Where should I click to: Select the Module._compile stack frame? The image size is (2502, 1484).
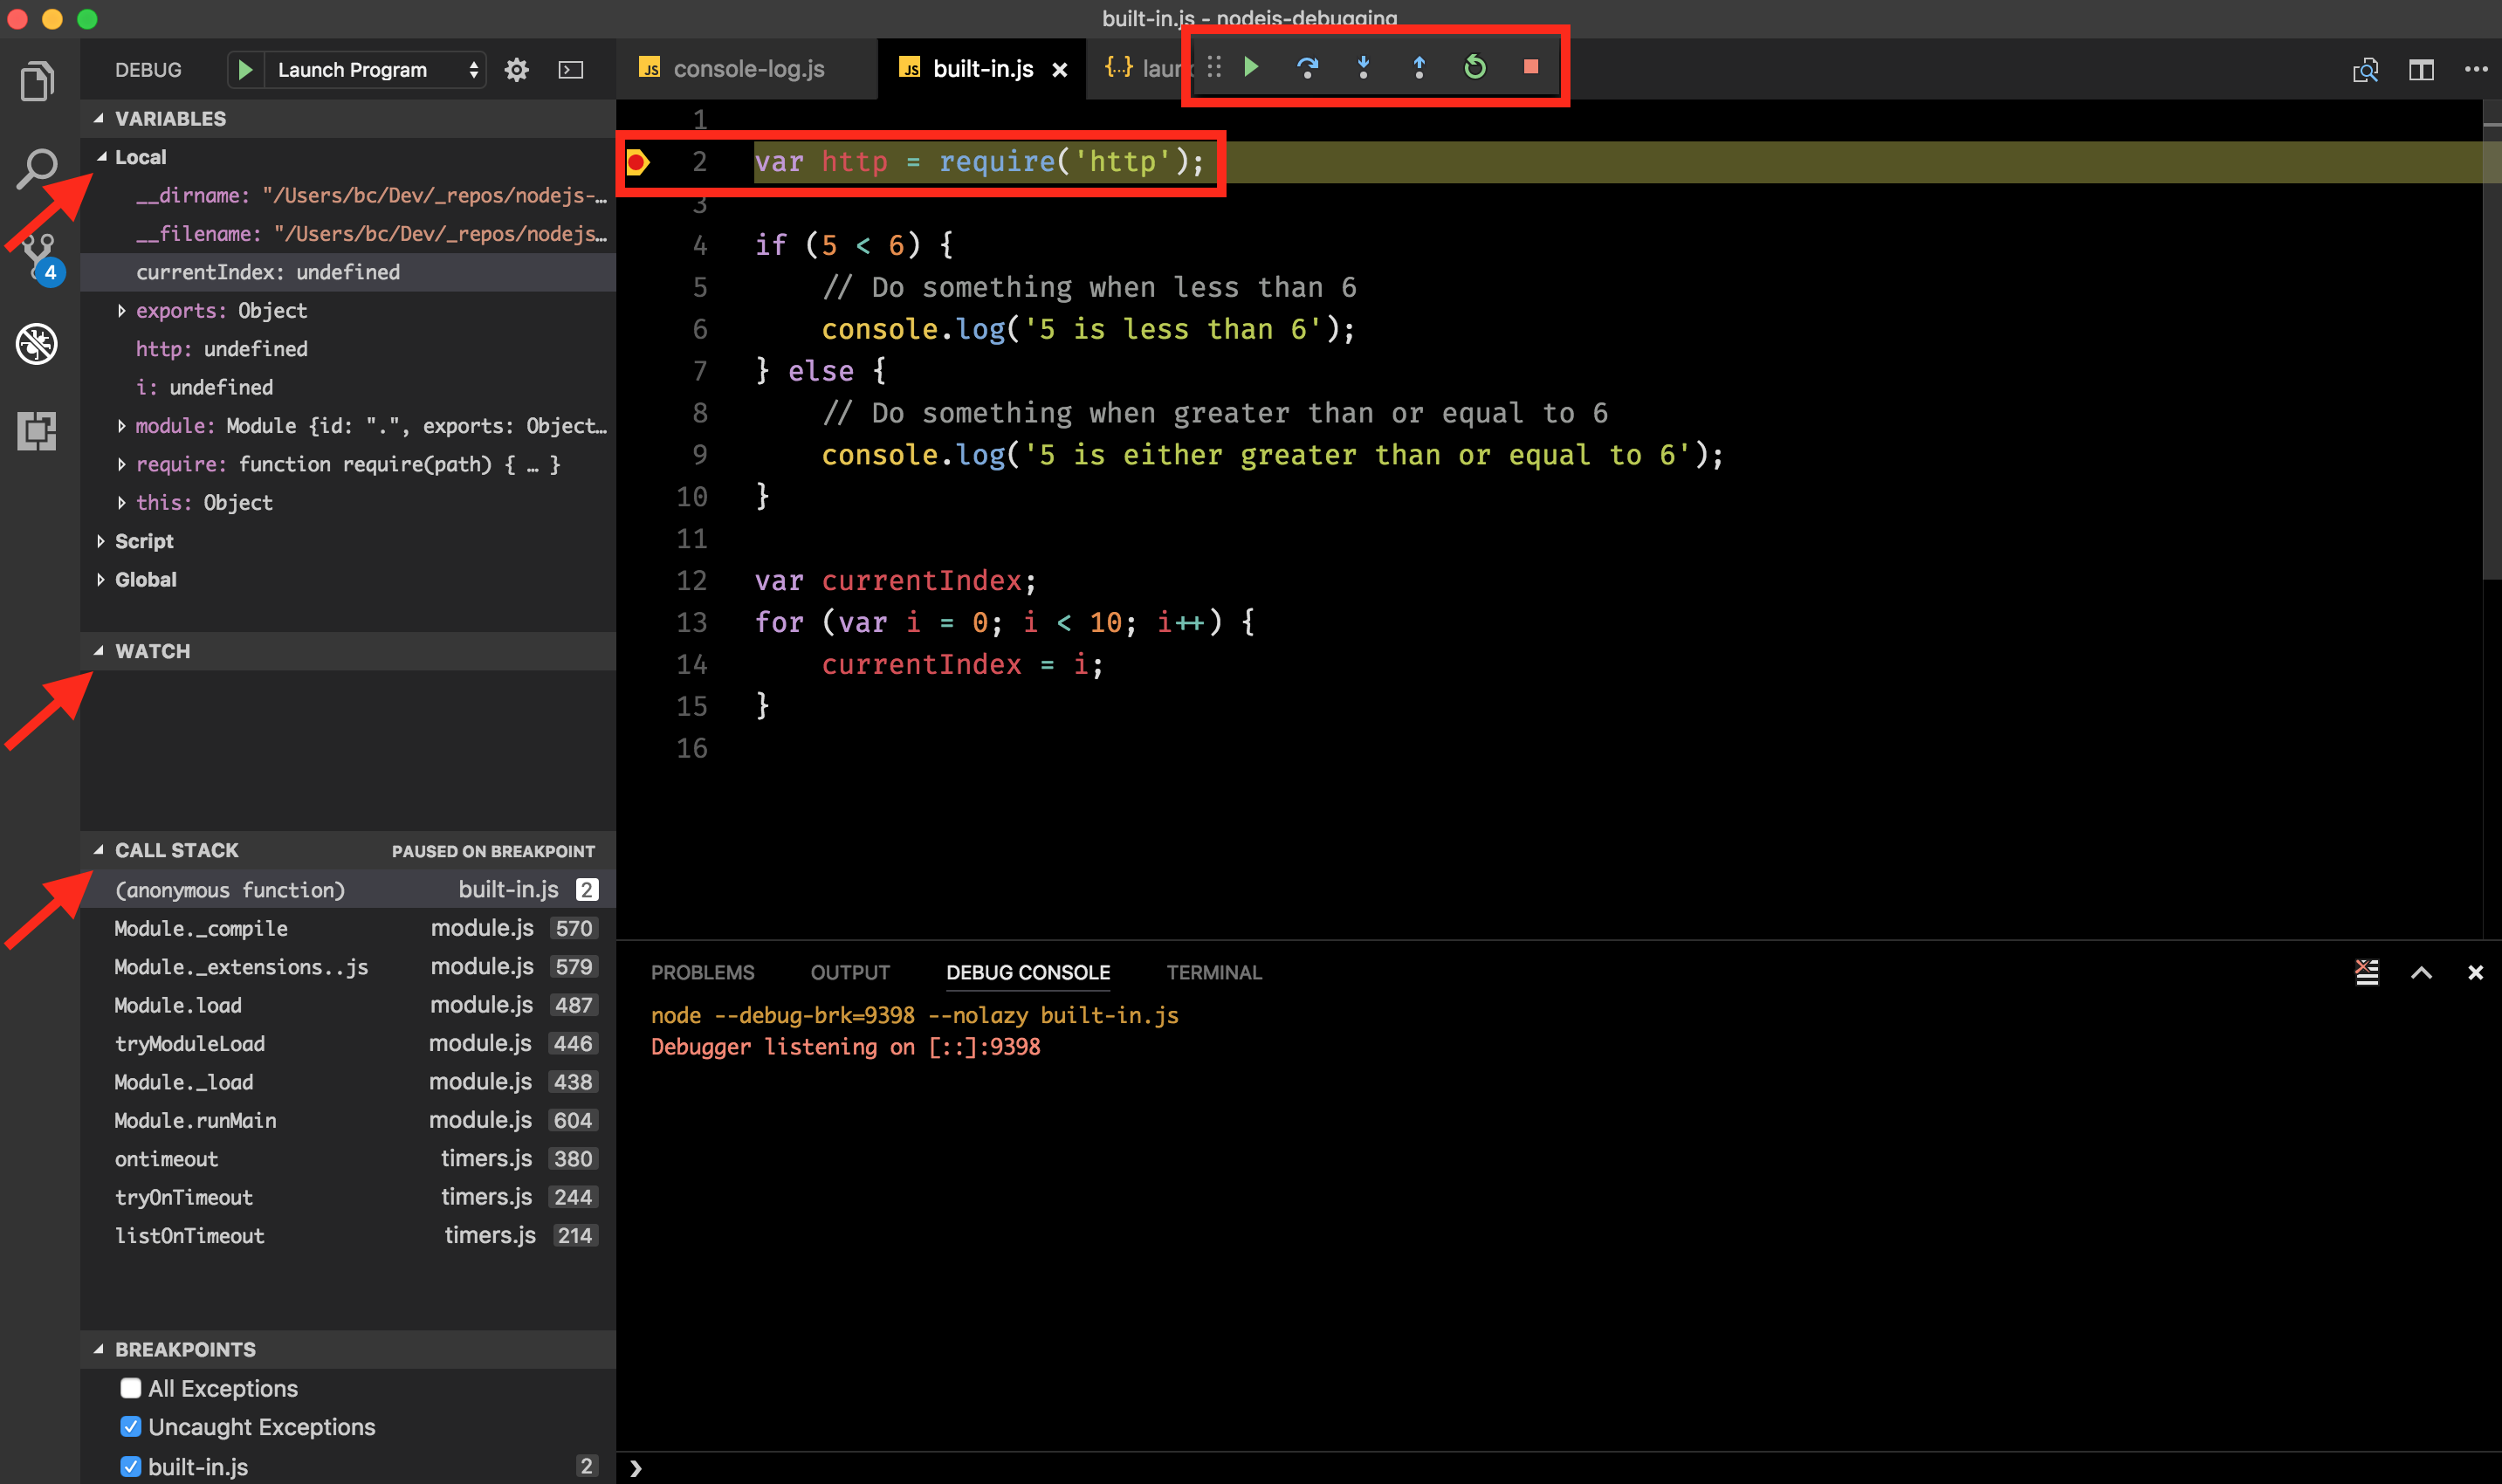click(348, 928)
